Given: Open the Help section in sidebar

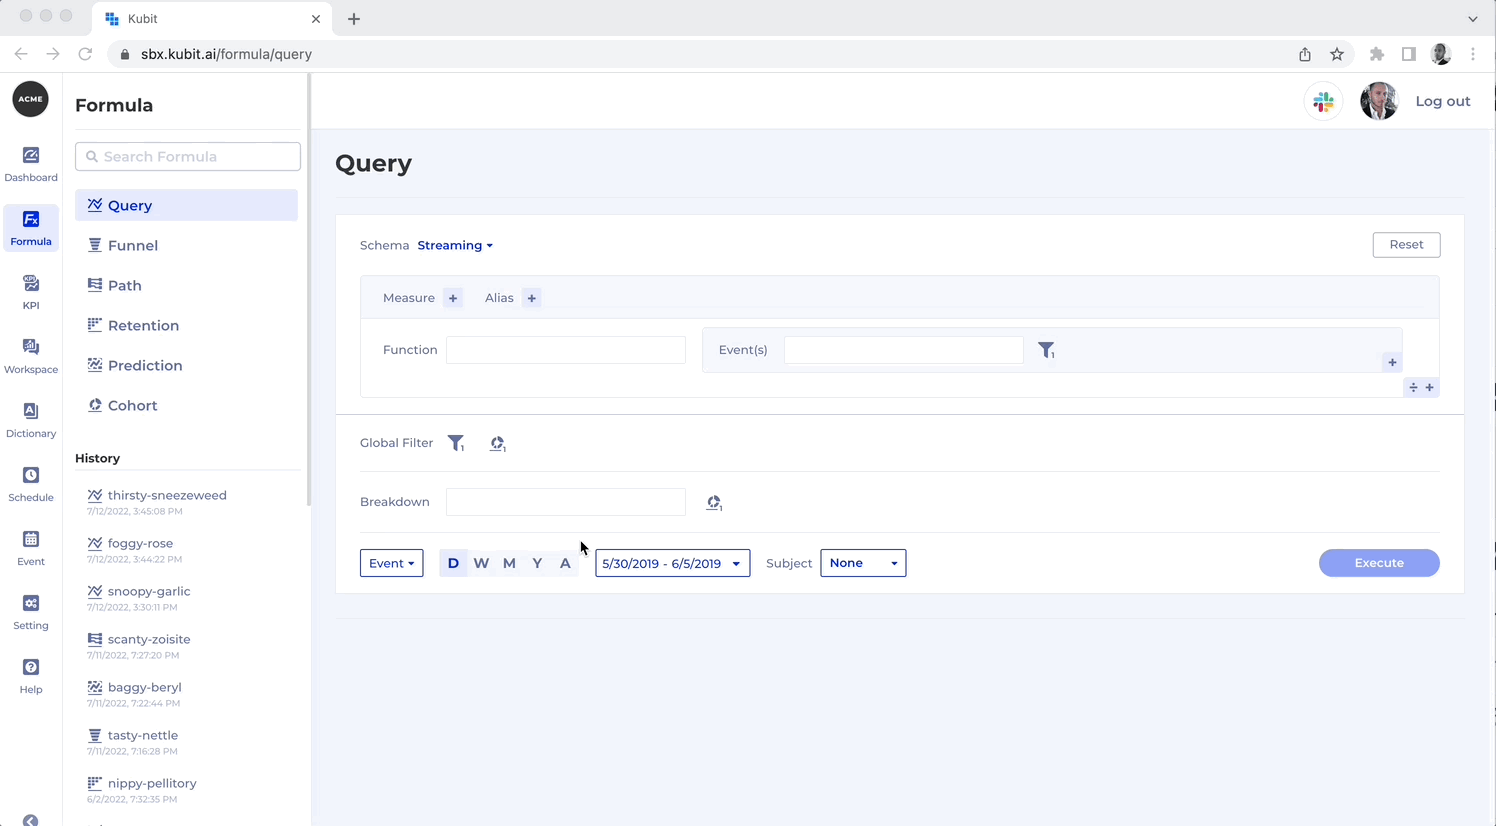Looking at the screenshot, I should (x=31, y=676).
